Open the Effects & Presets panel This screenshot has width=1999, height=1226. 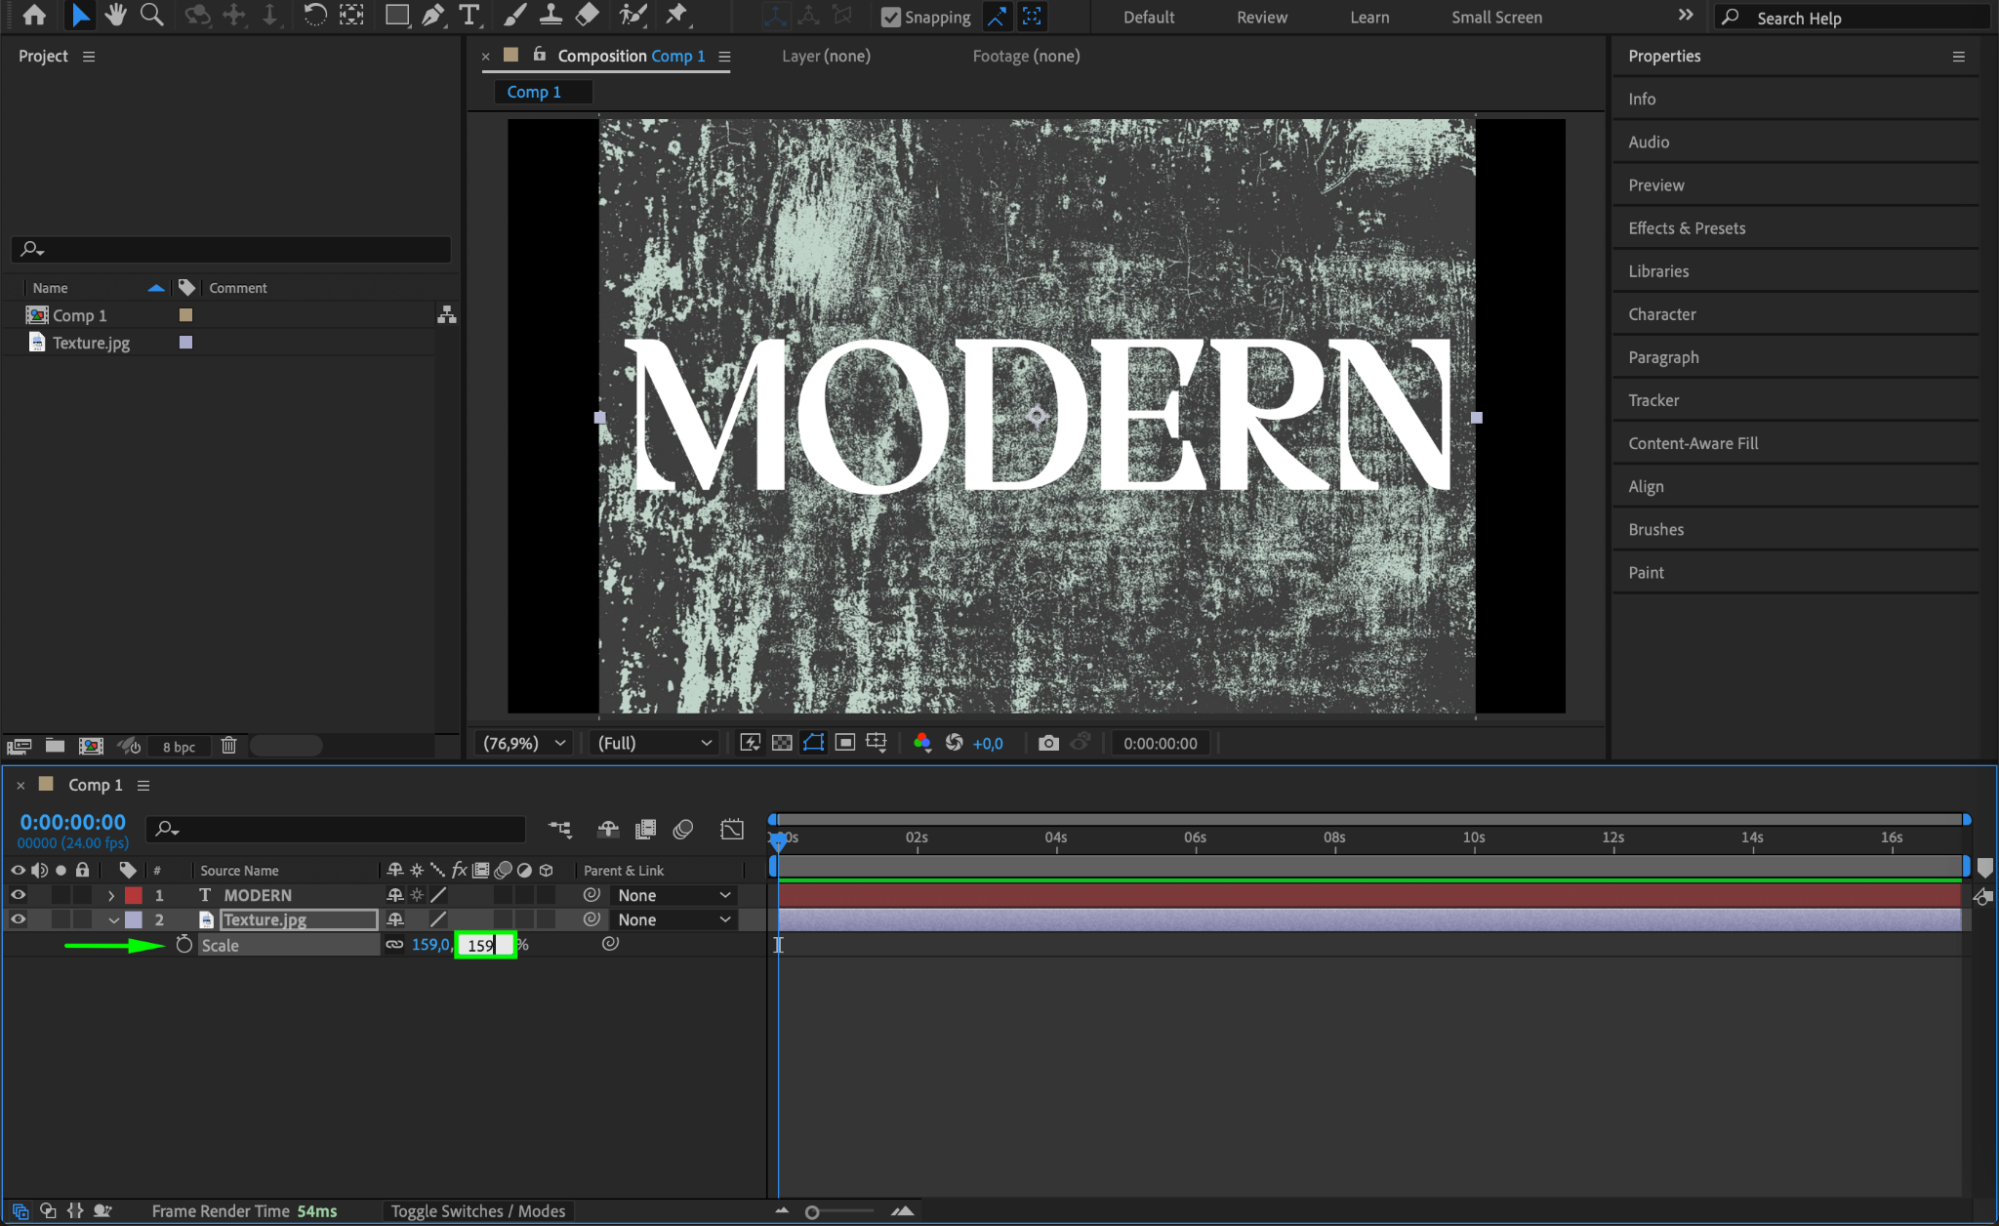[x=1686, y=228]
